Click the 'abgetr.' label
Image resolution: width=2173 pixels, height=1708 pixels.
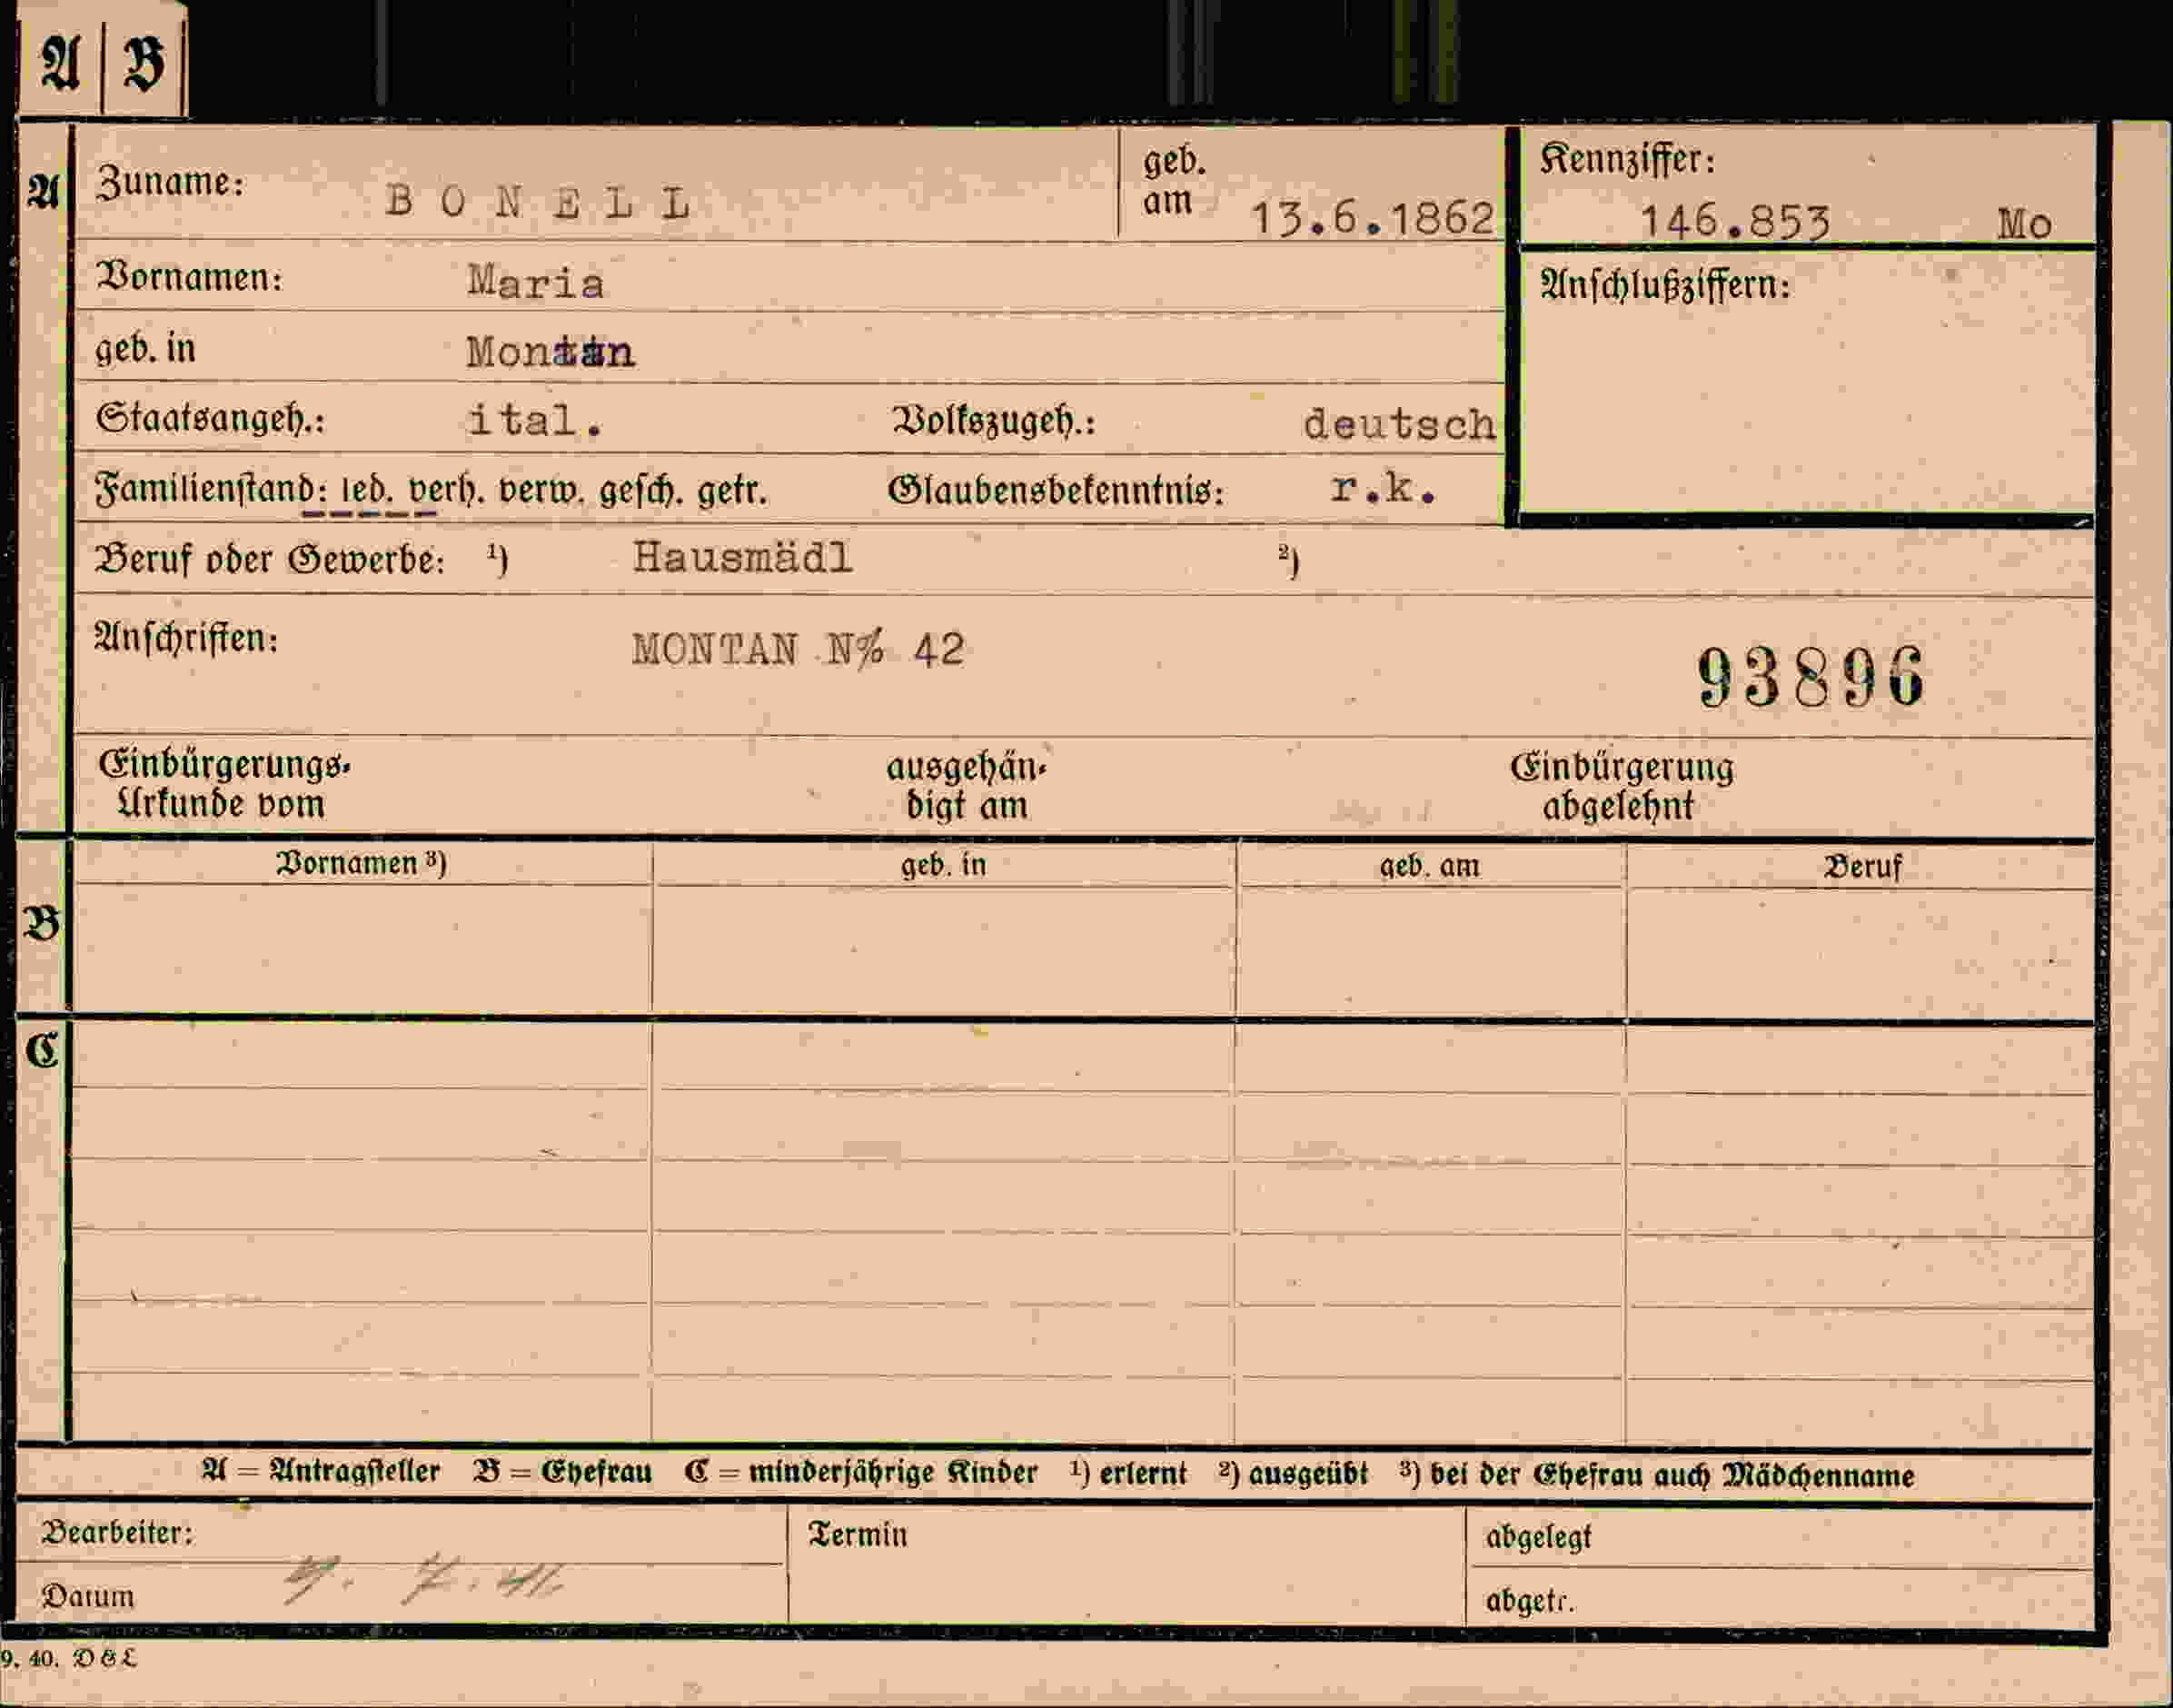1530,1601
